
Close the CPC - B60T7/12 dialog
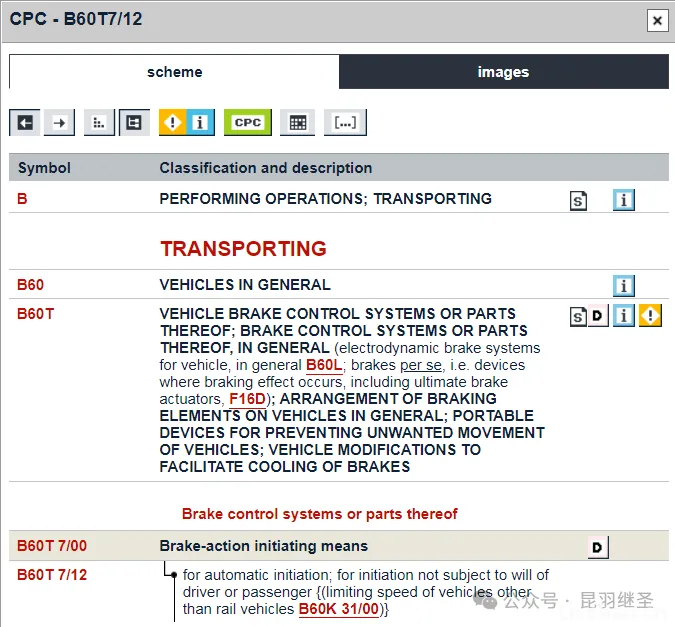[x=656, y=20]
